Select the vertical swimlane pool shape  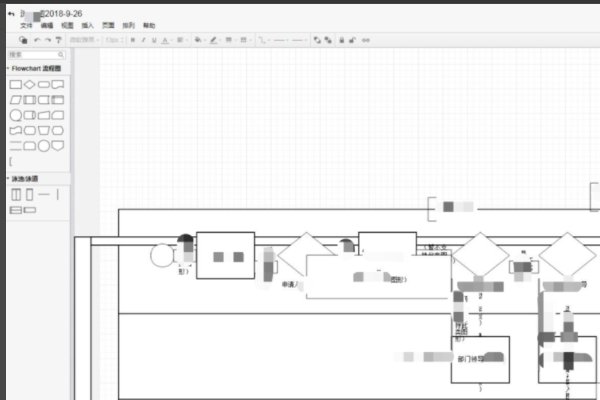pos(16,194)
